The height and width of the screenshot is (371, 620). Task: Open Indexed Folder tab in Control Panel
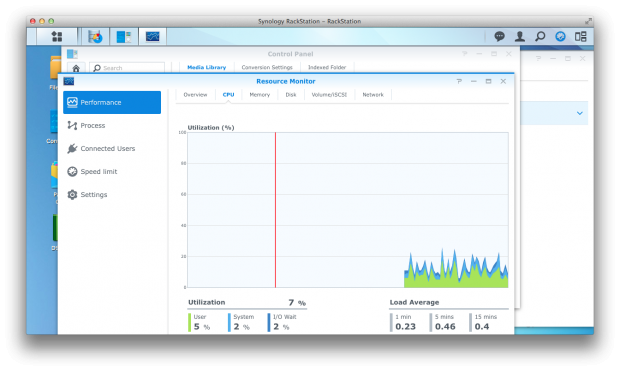(x=327, y=67)
